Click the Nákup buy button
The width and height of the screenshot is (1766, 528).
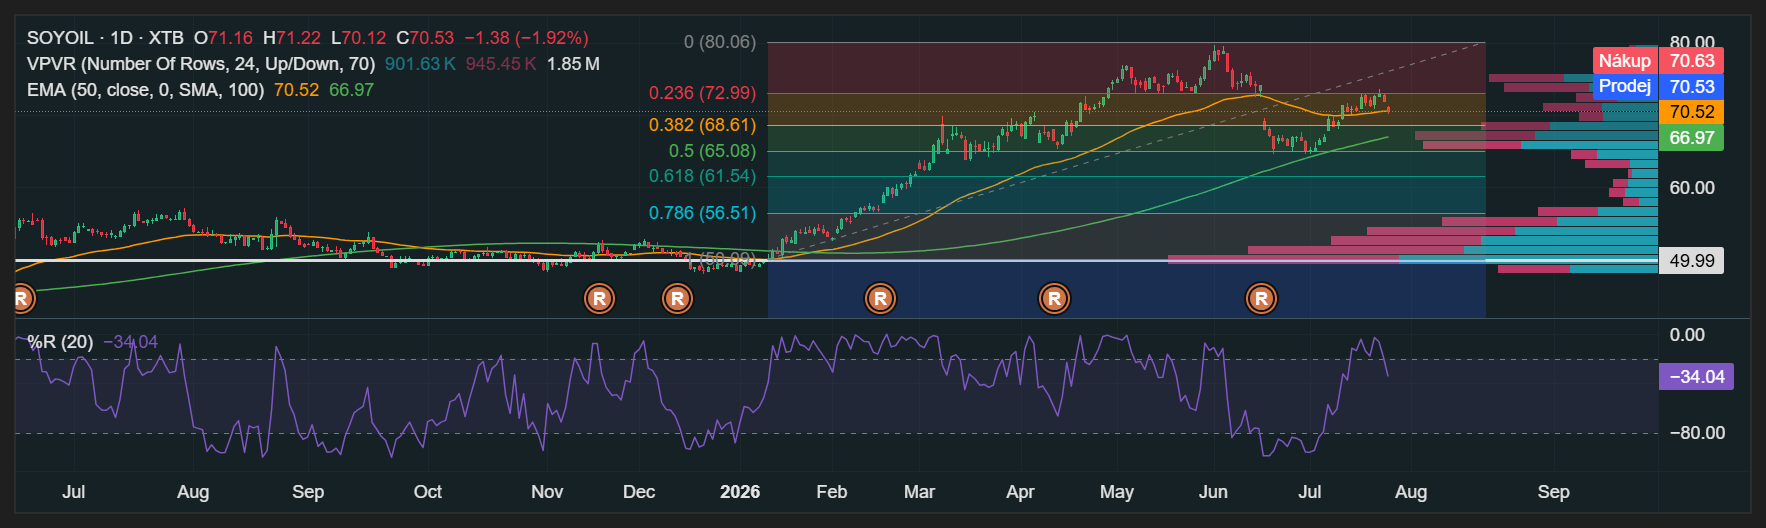coord(1625,61)
